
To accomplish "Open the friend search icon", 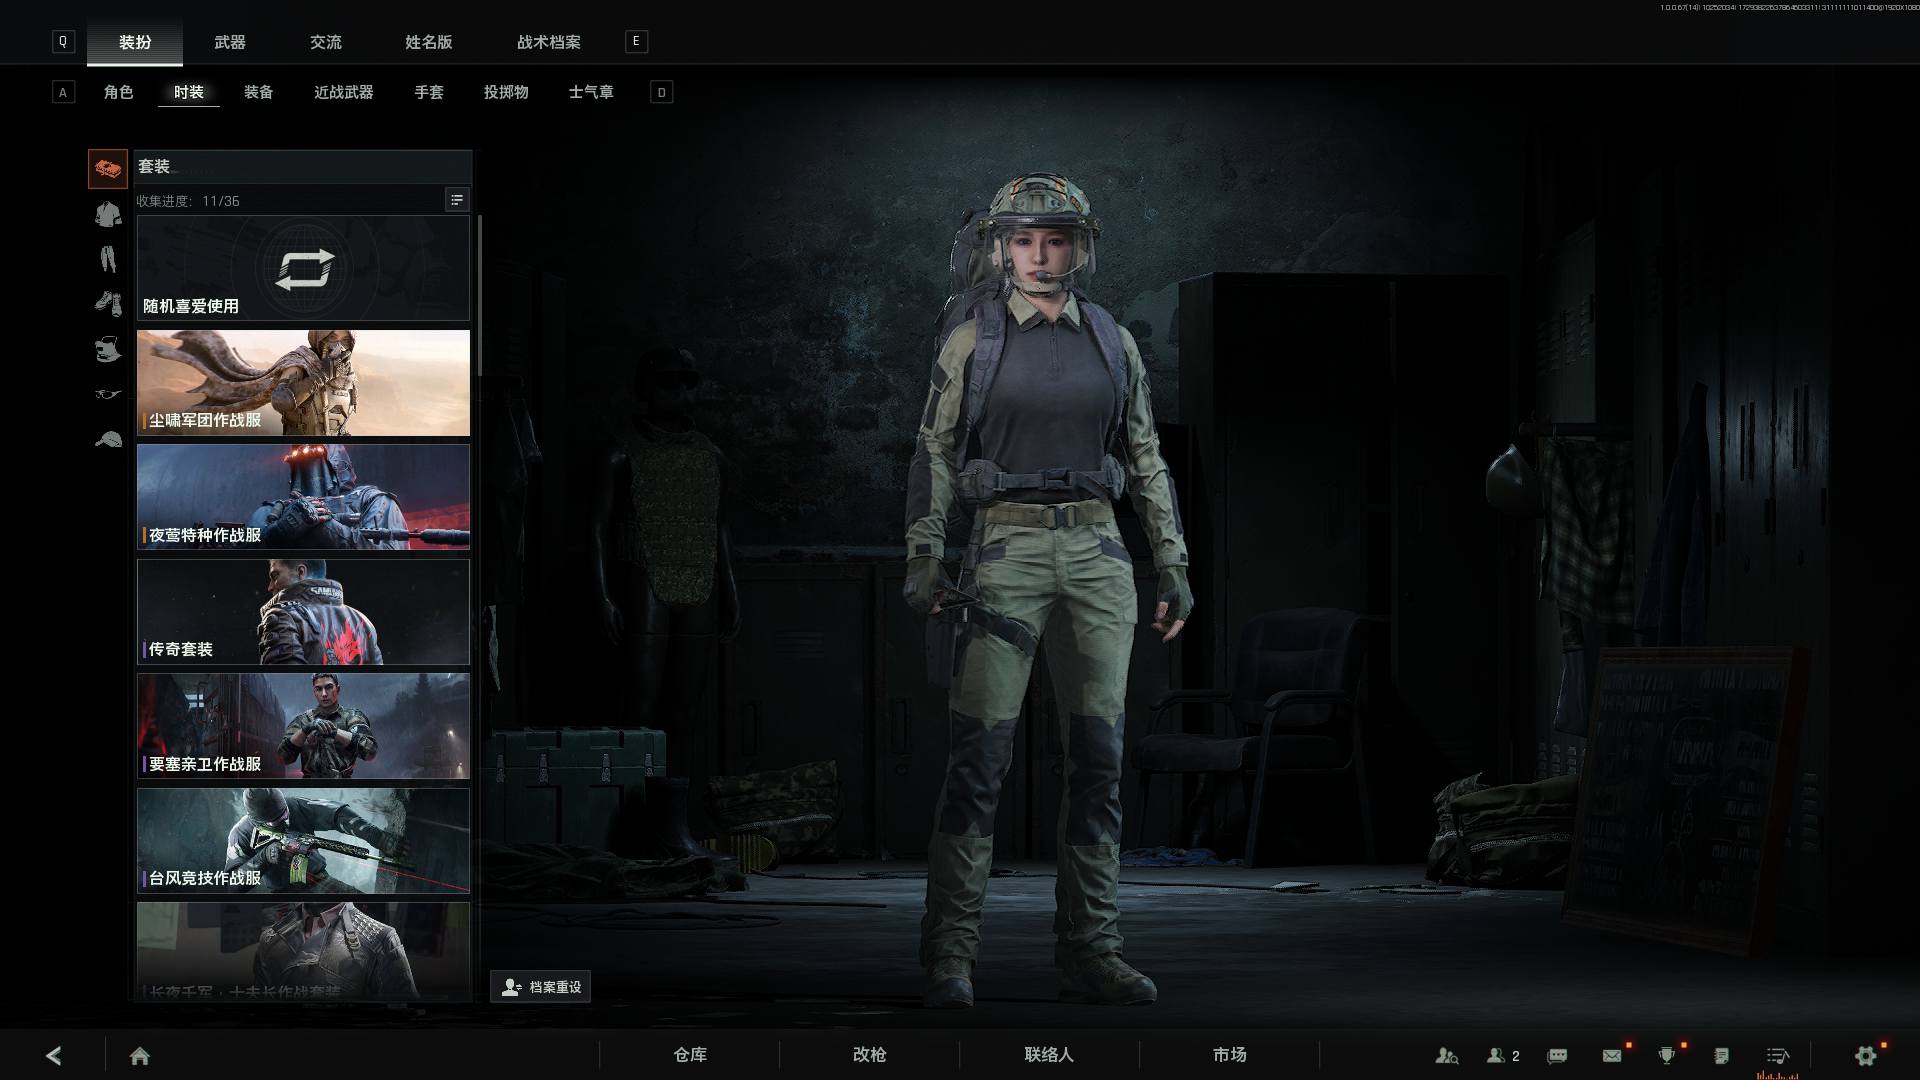I will click(1446, 1055).
